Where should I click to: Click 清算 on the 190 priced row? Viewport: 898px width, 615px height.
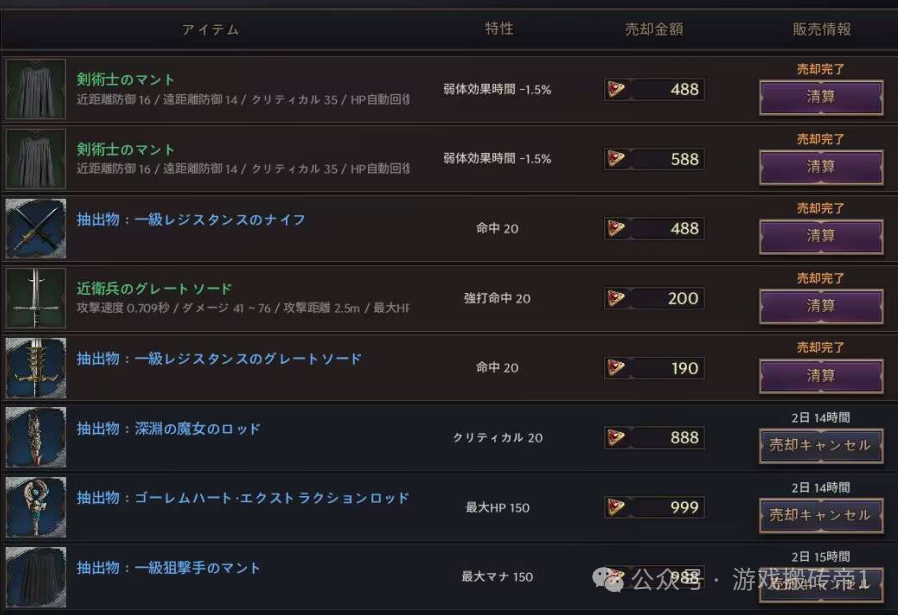[821, 376]
